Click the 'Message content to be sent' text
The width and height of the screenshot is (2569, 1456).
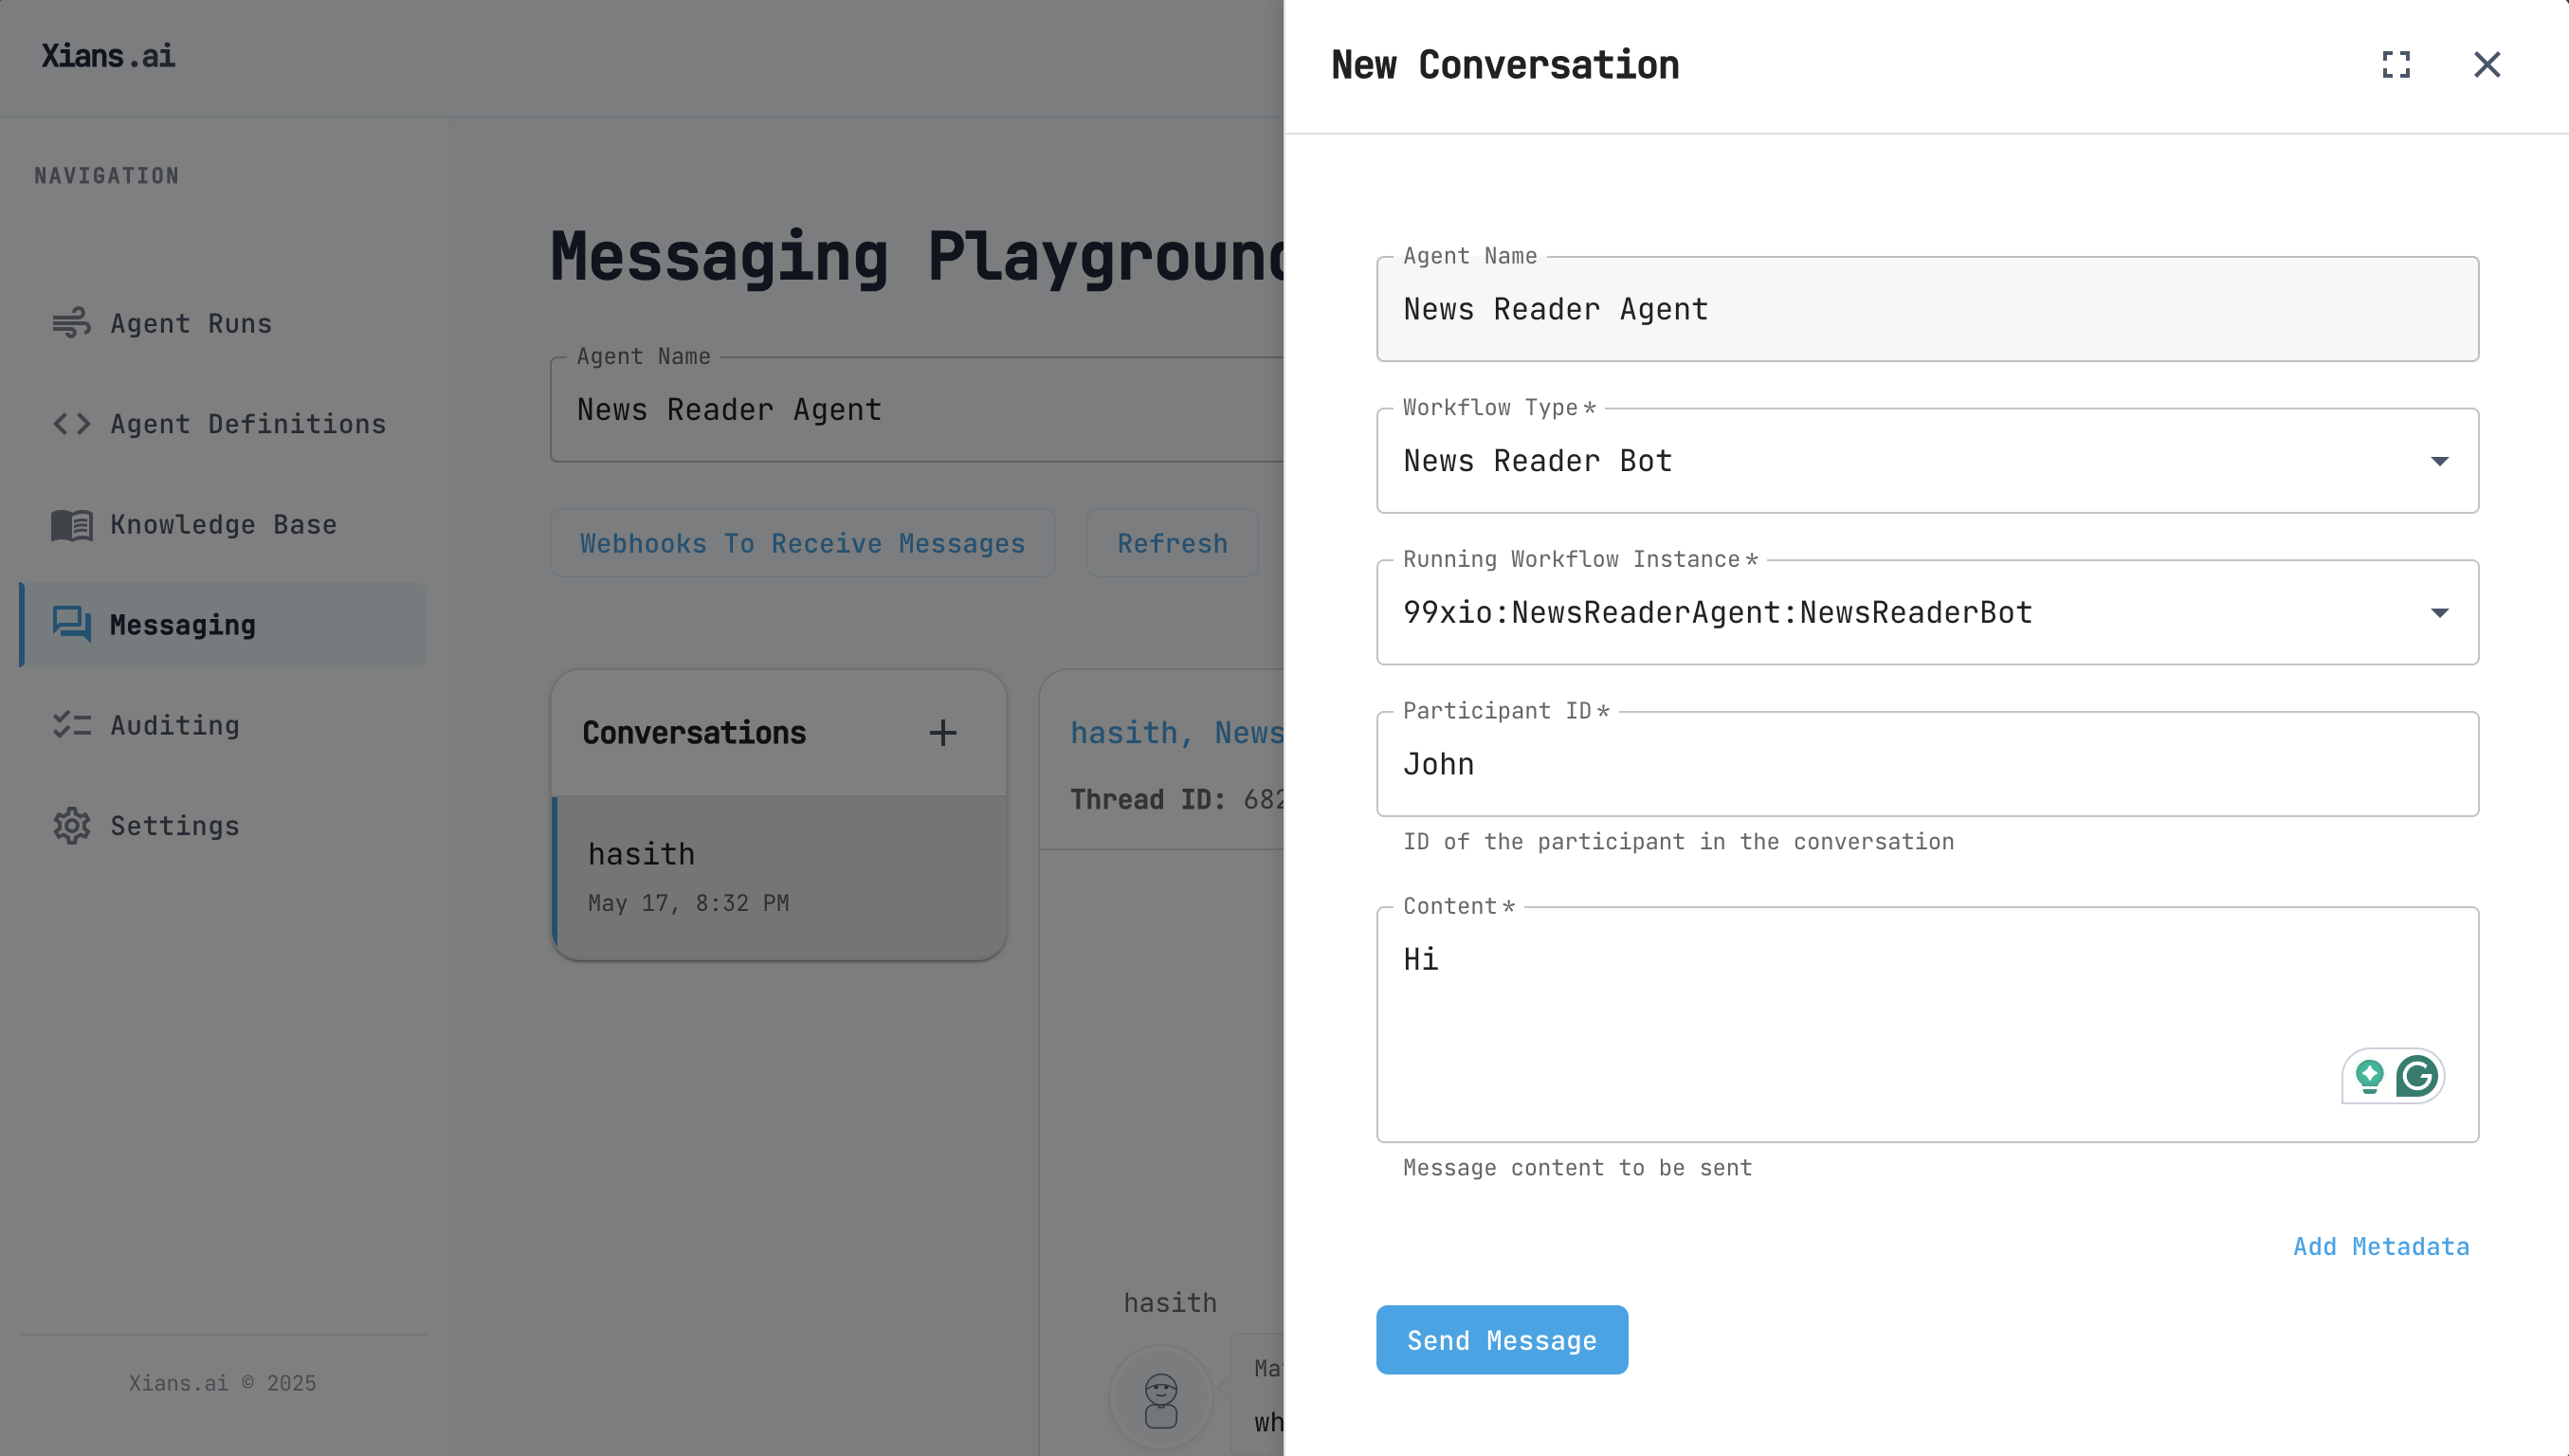[1577, 1168]
